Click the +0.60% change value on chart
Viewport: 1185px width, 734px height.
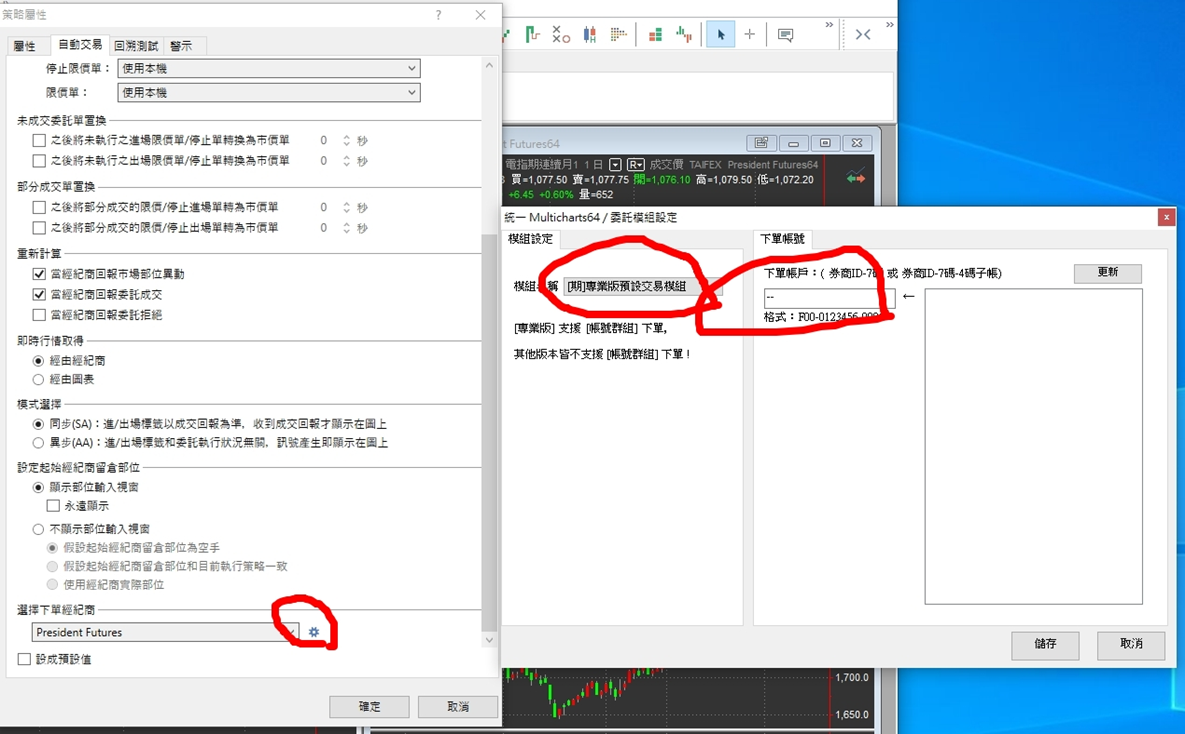pos(556,194)
